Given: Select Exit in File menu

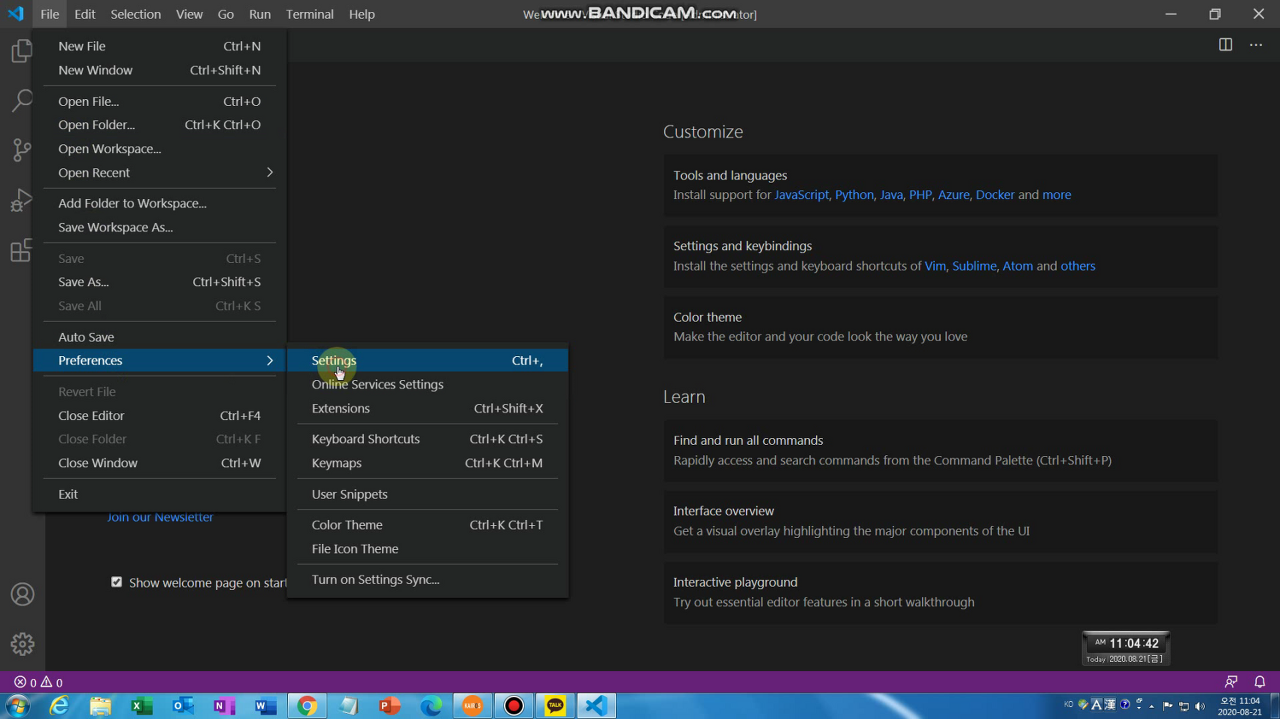Looking at the screenshot, I should click(160, 494).
